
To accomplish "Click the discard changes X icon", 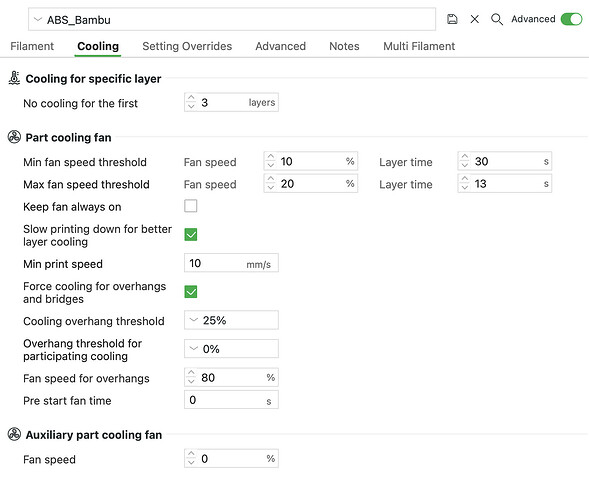I will coord(475,19).
